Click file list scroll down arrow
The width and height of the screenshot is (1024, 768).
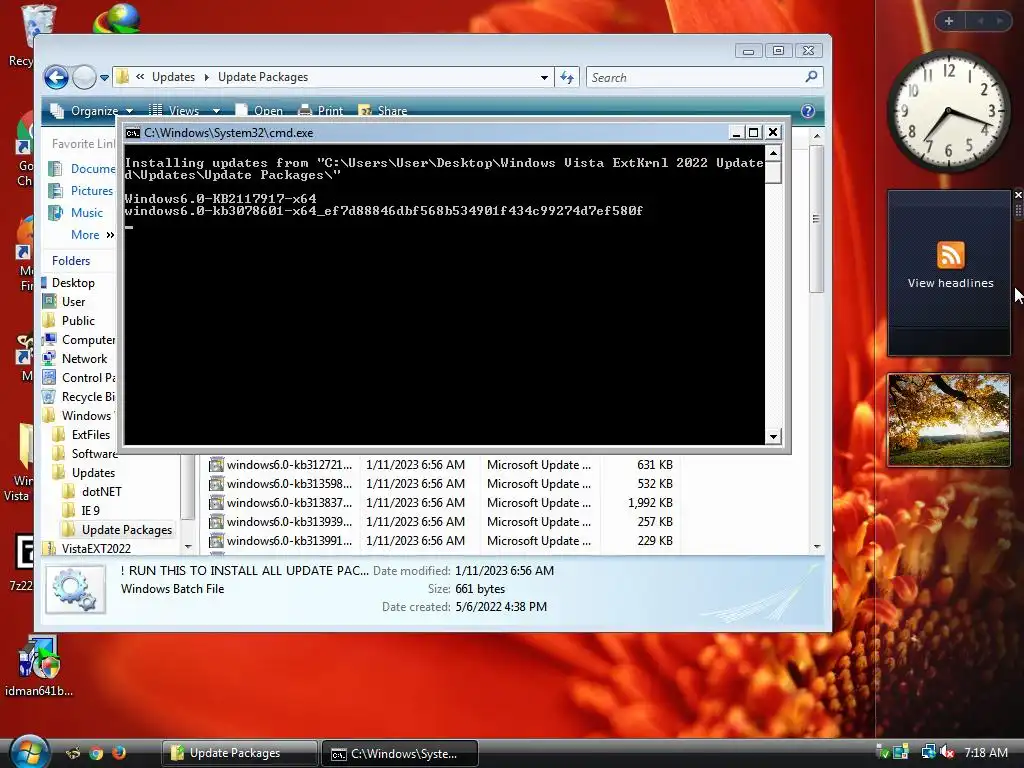coord(817,547)
